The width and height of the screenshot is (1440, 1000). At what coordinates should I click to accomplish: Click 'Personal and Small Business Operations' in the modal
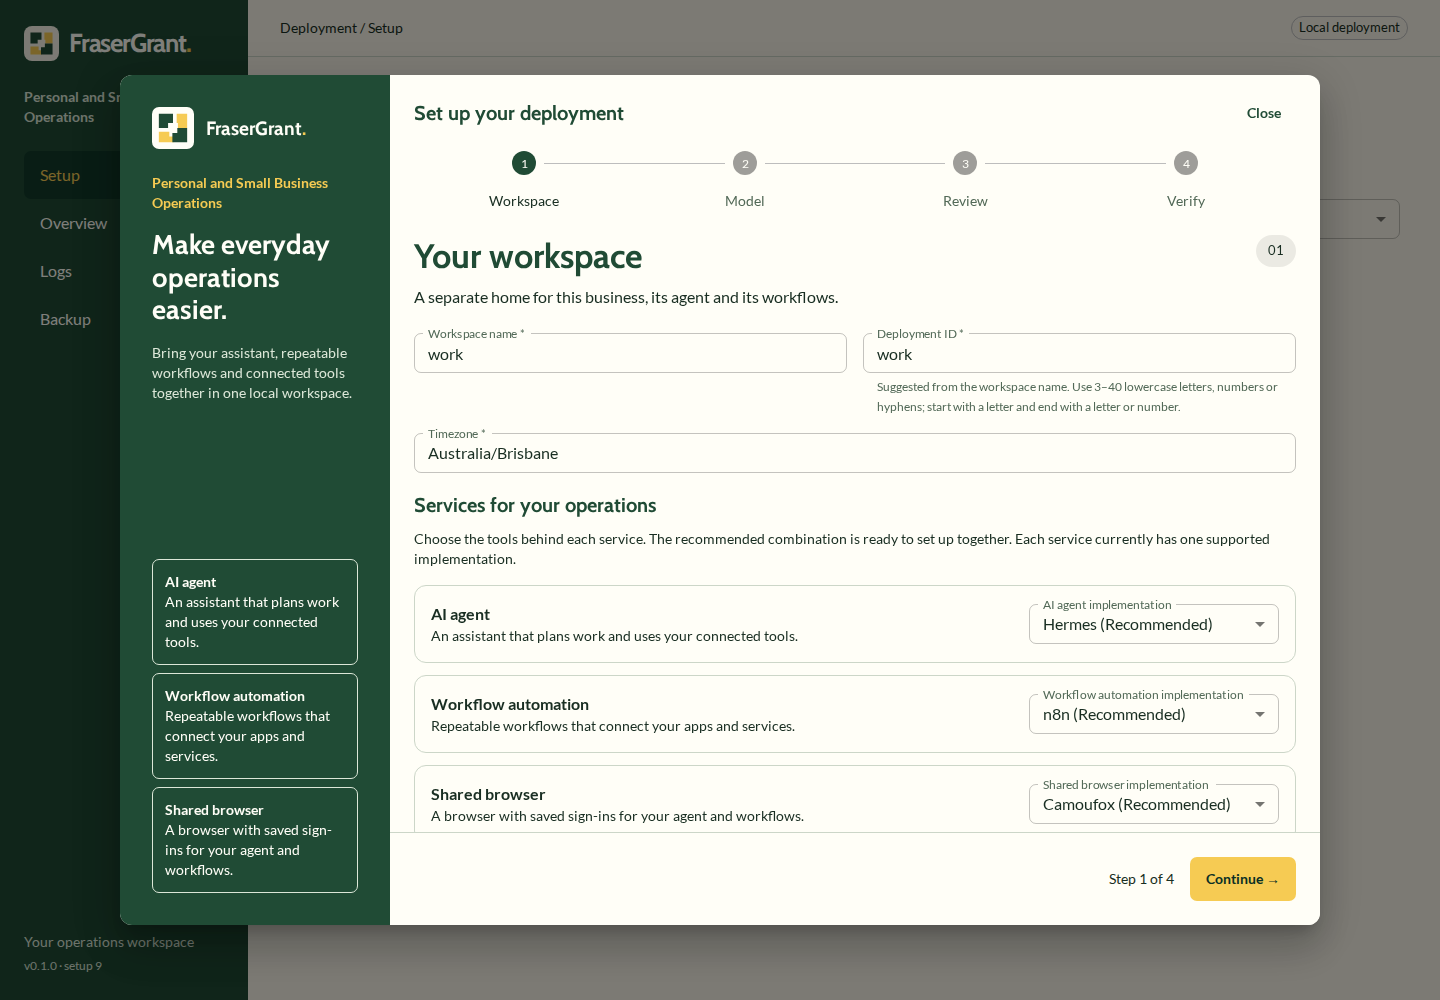[240, 193]
